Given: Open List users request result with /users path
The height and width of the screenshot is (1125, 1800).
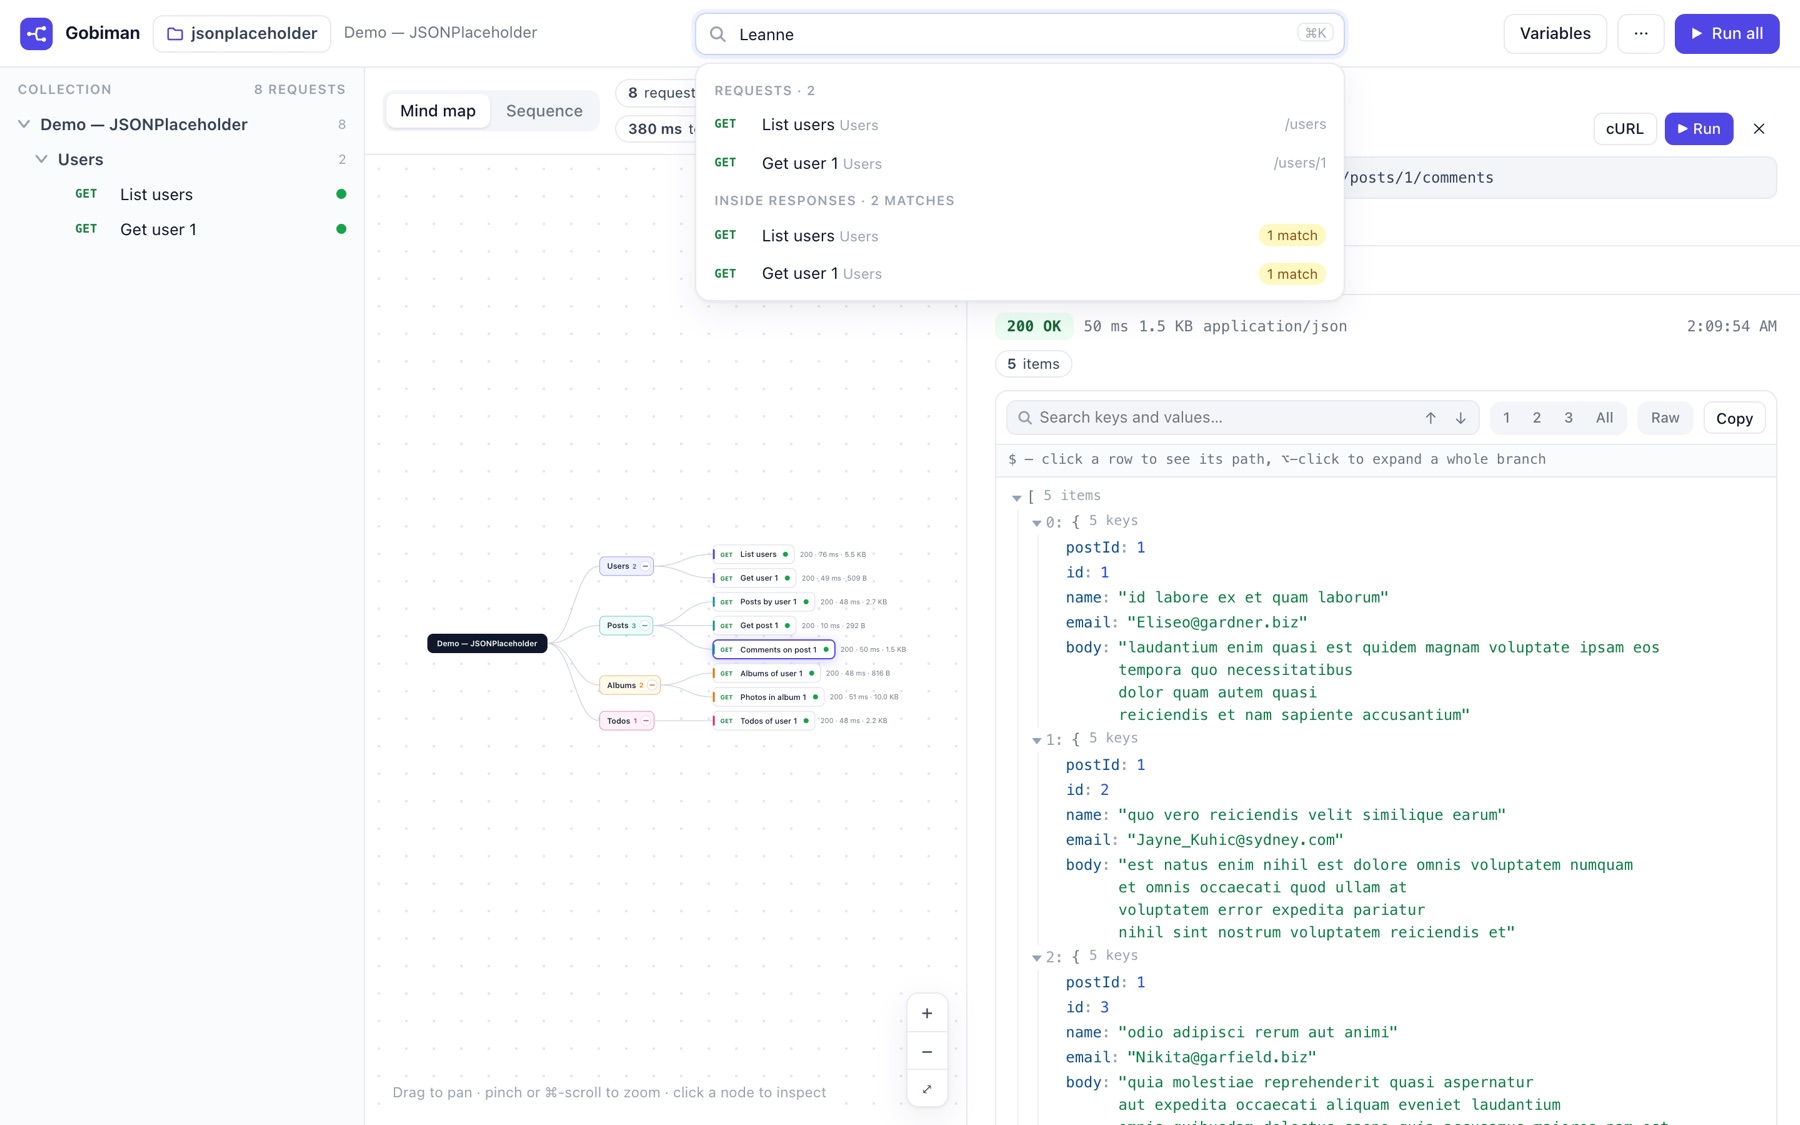Looking at the screenshot, I should click(x=1020, y=125).
